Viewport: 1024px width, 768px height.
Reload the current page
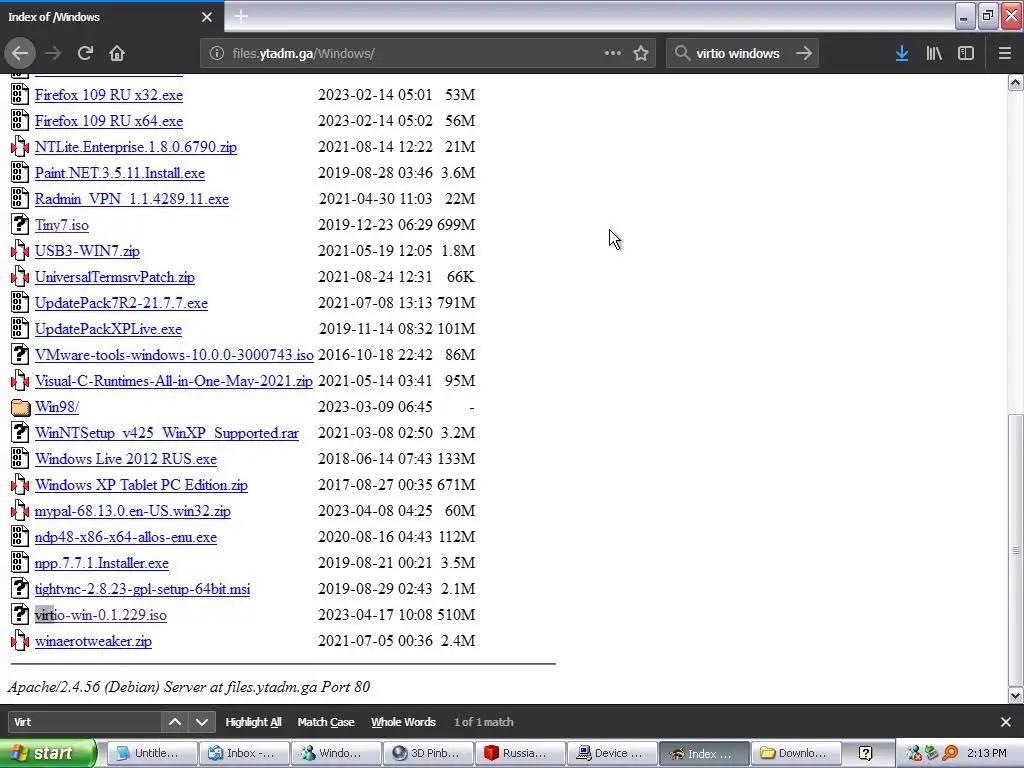[x=85, y=54]
